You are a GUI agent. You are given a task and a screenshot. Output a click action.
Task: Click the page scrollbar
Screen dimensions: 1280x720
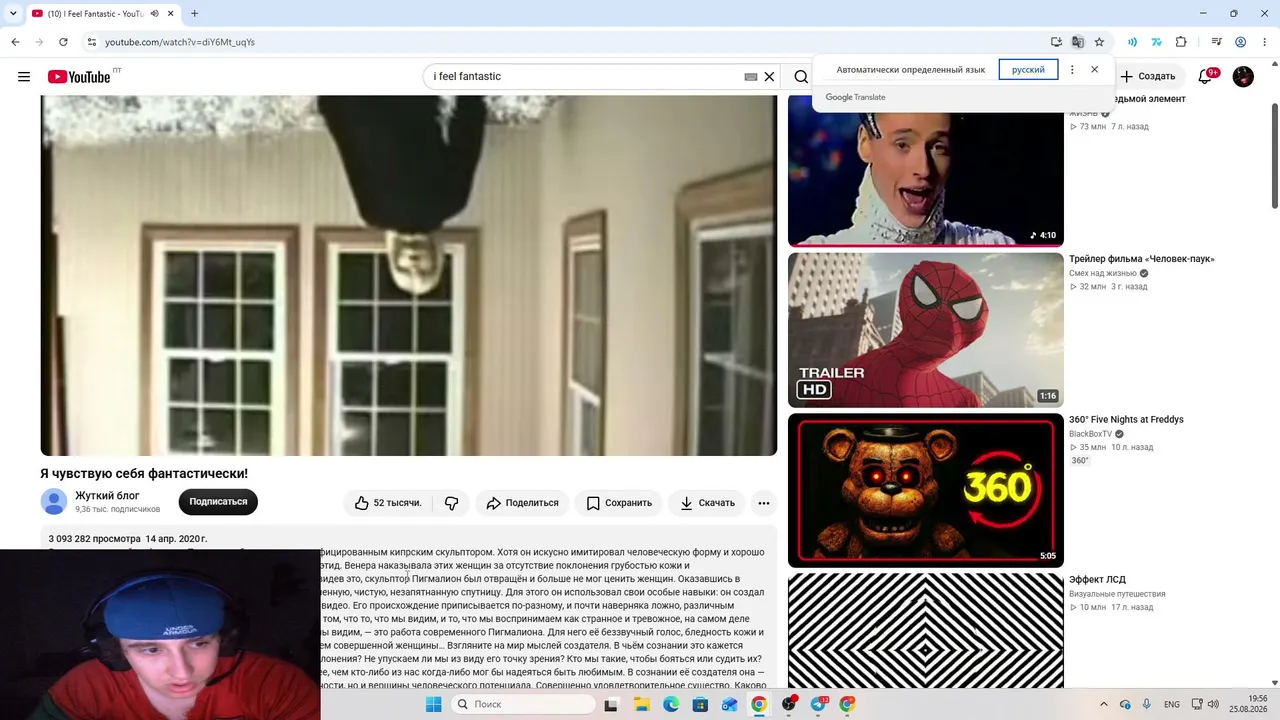click(x=1274, y=156)
